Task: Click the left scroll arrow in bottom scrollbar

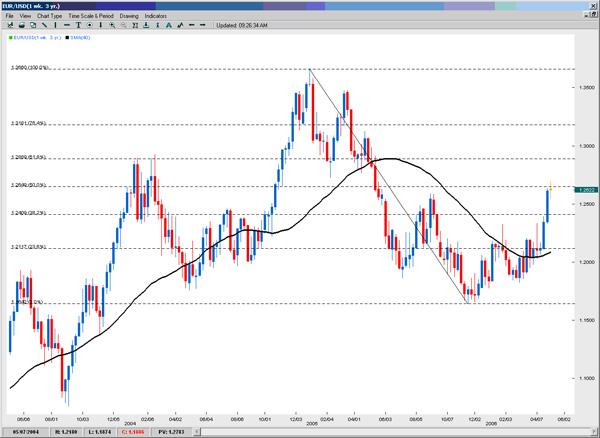Action: [x=197, y=432]
